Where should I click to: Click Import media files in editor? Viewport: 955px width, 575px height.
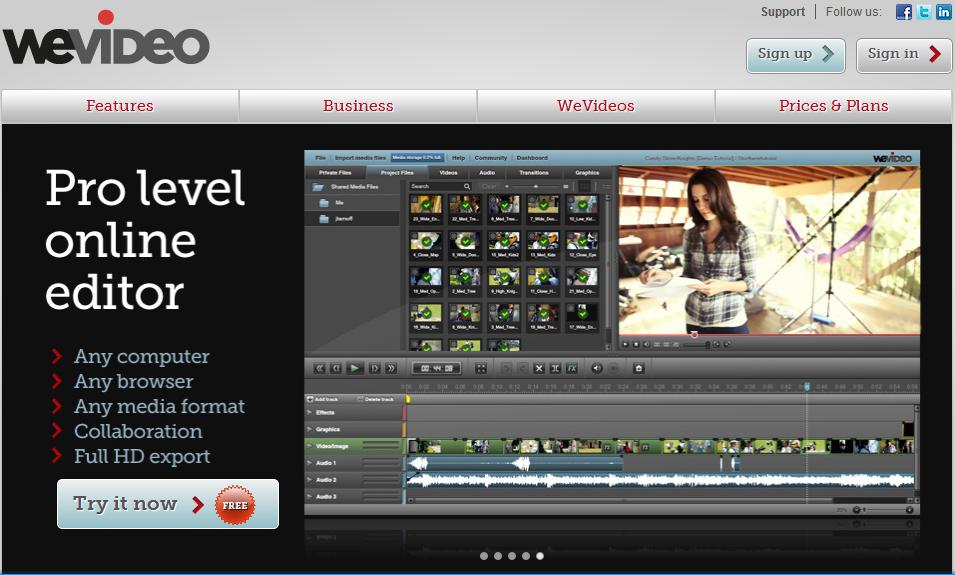pyautogui.click(x=360, y=158)
